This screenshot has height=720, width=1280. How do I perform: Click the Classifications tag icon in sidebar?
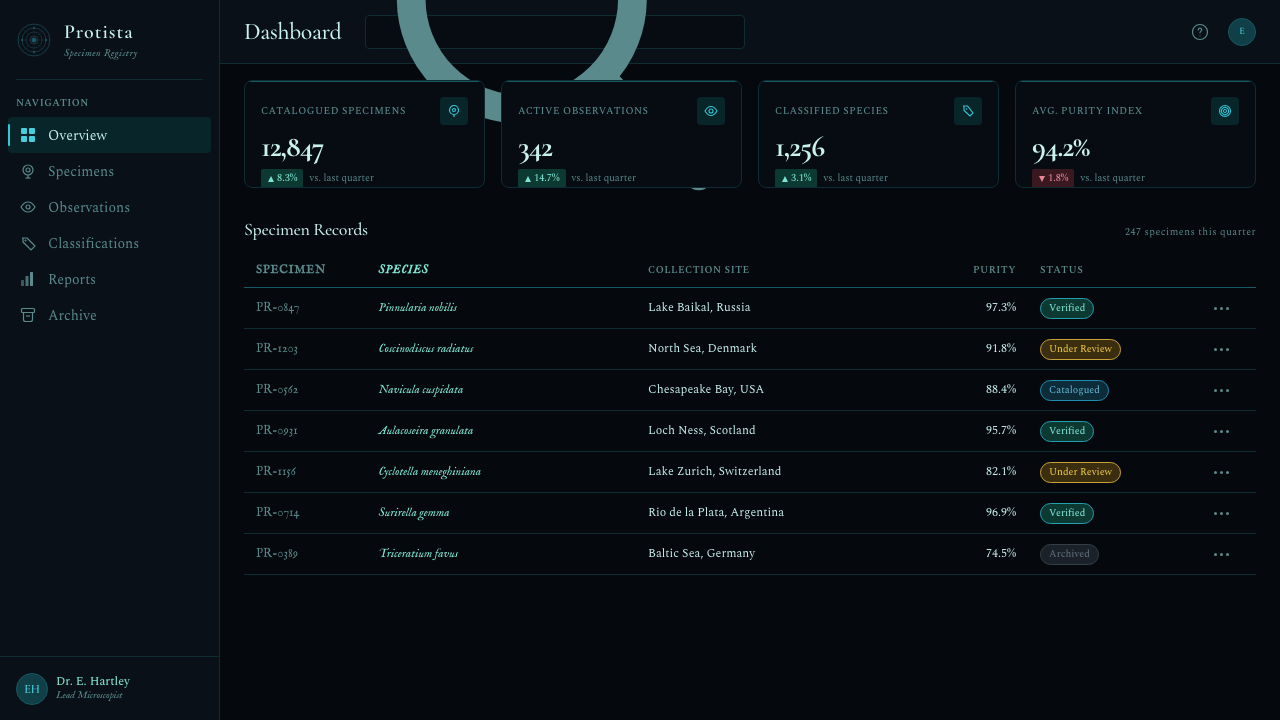(x=28, y=243)
